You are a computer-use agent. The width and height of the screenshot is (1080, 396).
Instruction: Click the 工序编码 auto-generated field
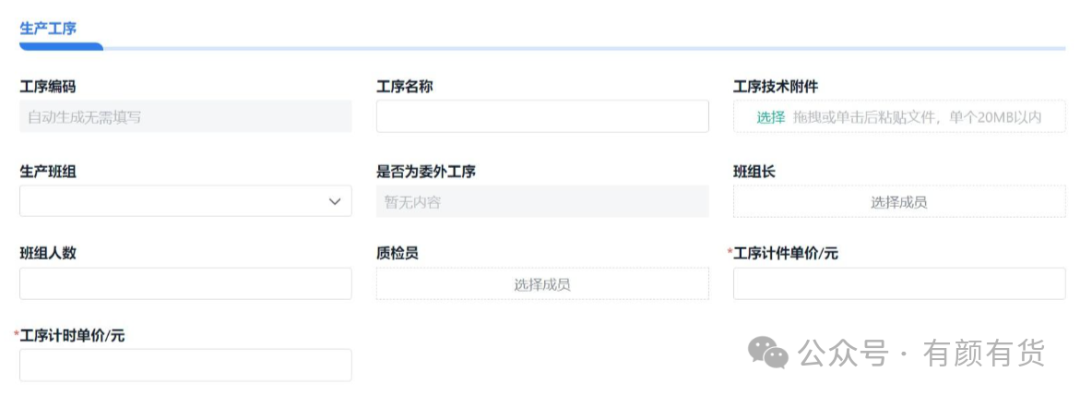coord(185,116)
